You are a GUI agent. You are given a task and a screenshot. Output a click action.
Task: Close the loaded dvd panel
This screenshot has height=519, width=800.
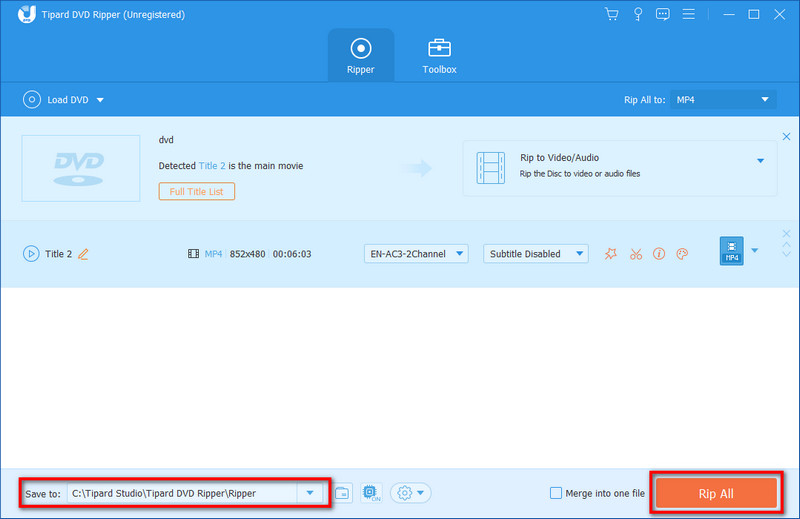[x=786, y=136]
